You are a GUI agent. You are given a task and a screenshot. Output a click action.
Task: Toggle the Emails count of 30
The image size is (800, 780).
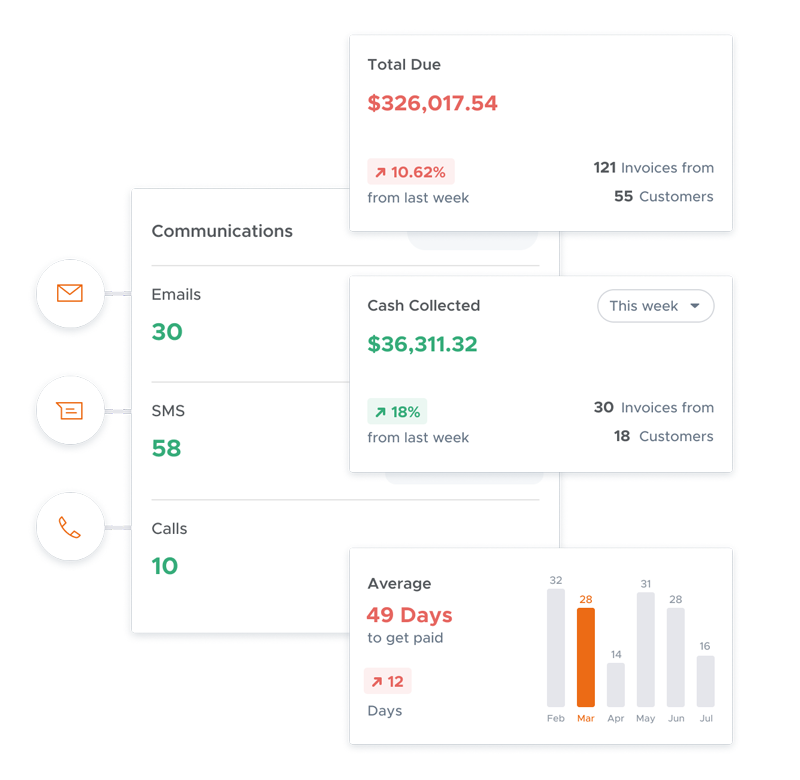tap(166, 331)
